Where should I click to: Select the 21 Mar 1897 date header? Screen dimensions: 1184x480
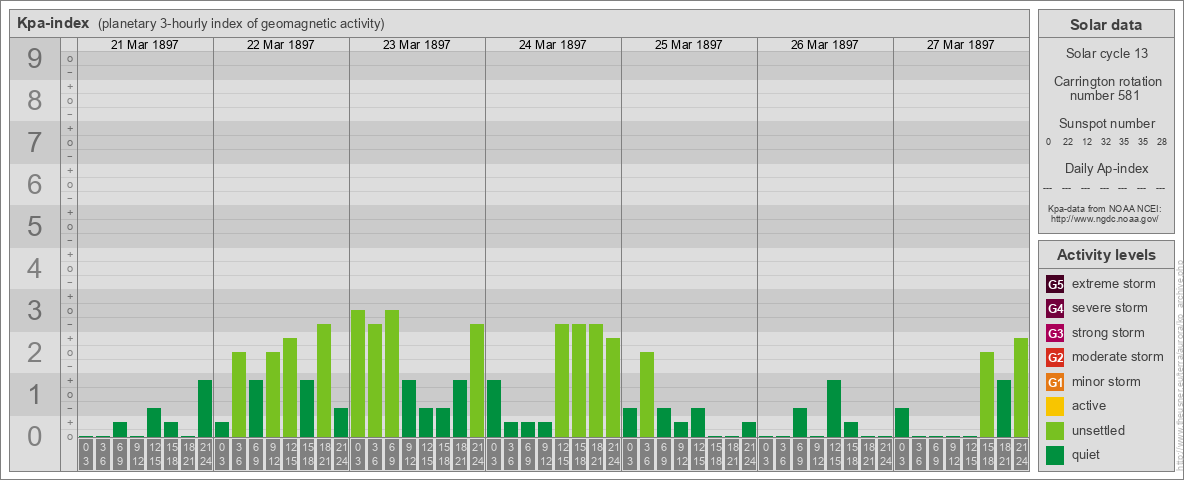pyautogui.click(x=145, y=45)
